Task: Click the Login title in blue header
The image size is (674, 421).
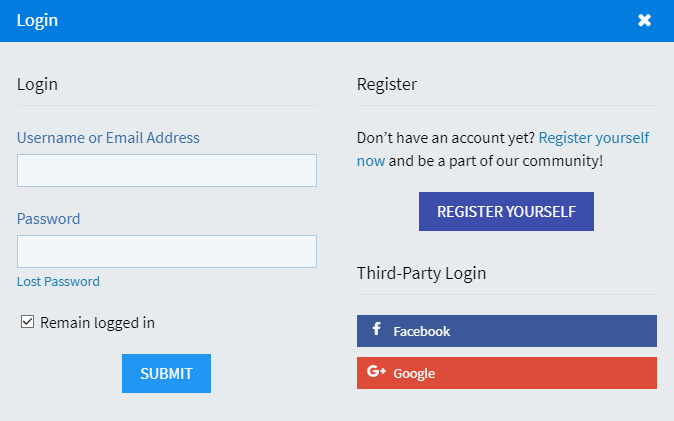Action: tap(37, 21)
